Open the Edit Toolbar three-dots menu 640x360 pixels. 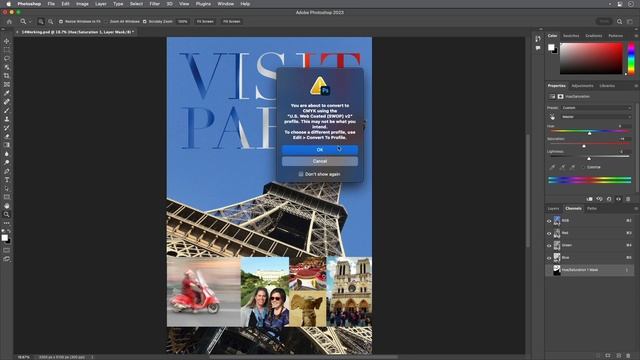[7, 223]
